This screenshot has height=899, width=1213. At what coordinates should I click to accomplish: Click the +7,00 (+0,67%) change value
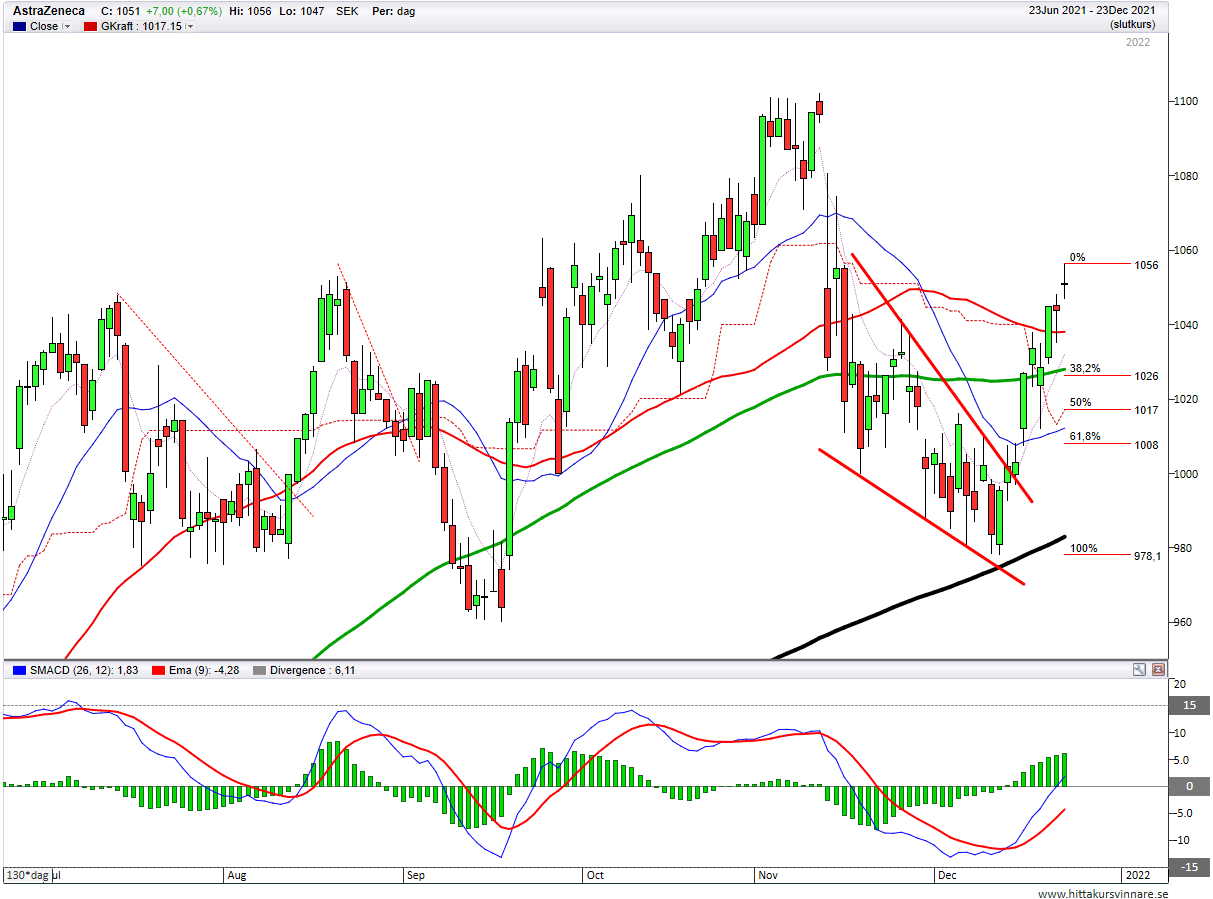(184, 12)
